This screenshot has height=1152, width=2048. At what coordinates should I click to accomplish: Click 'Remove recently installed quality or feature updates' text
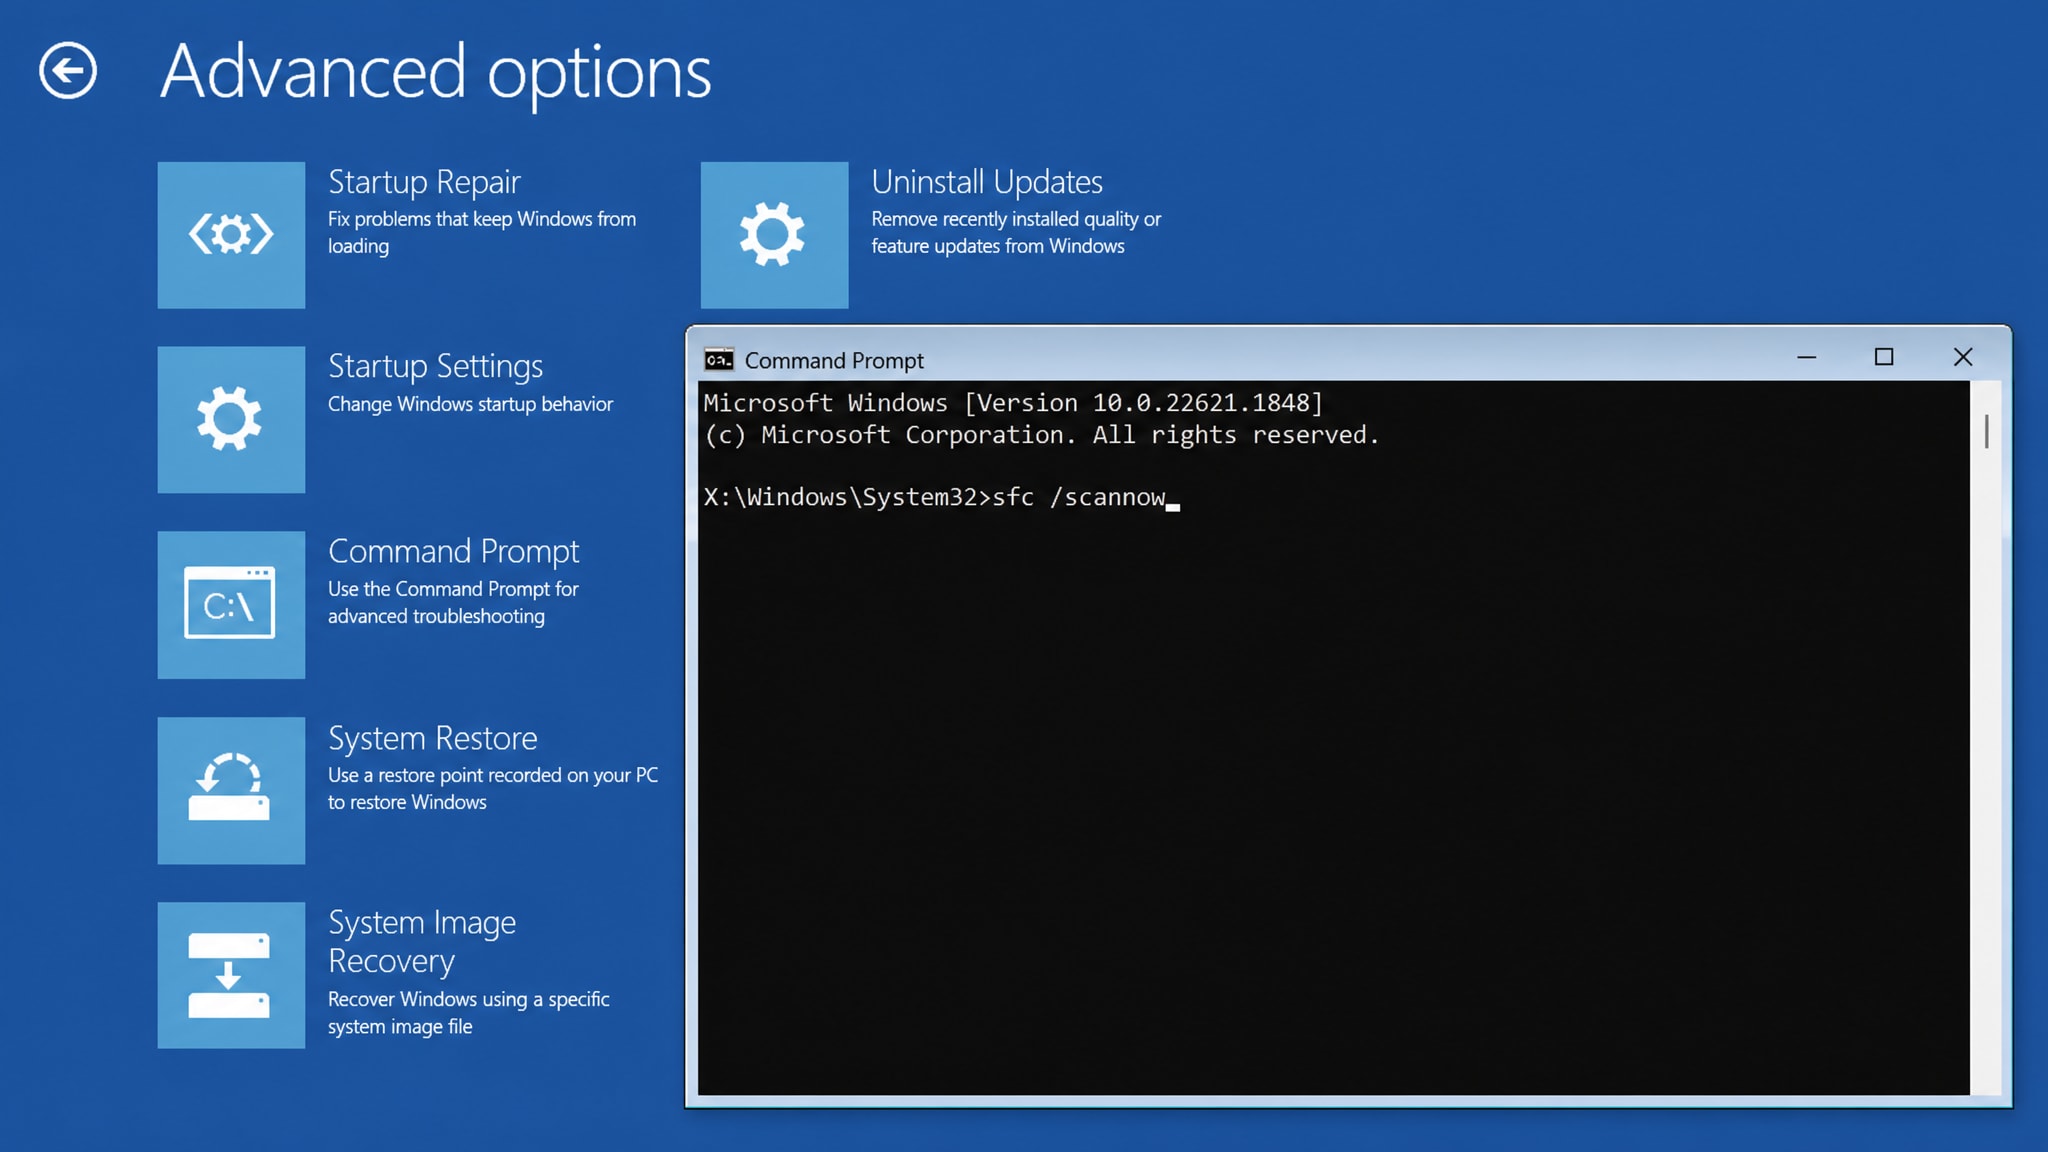coord(1016,232)
